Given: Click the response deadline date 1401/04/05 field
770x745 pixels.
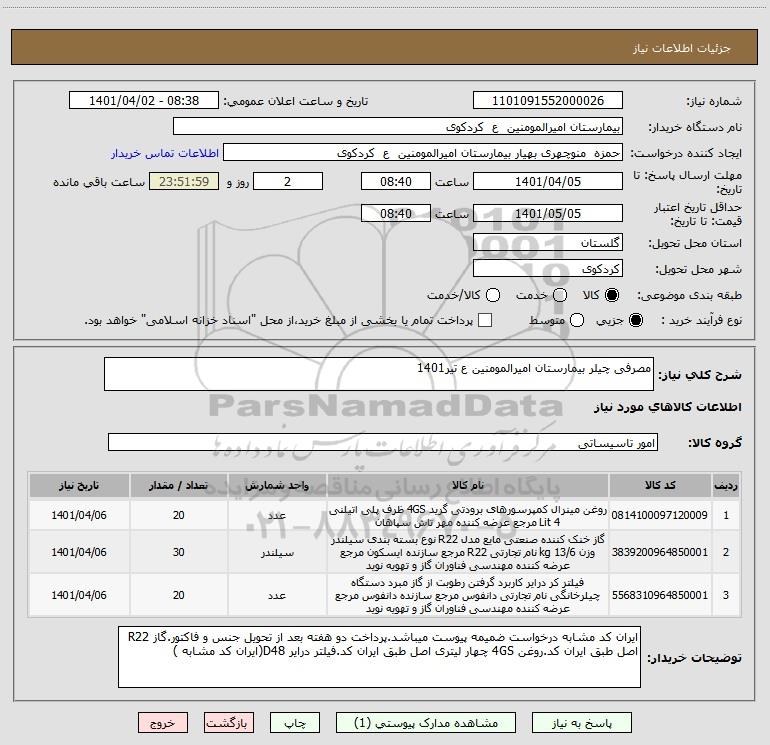Looking at the screenshot, I should (548, 181).
